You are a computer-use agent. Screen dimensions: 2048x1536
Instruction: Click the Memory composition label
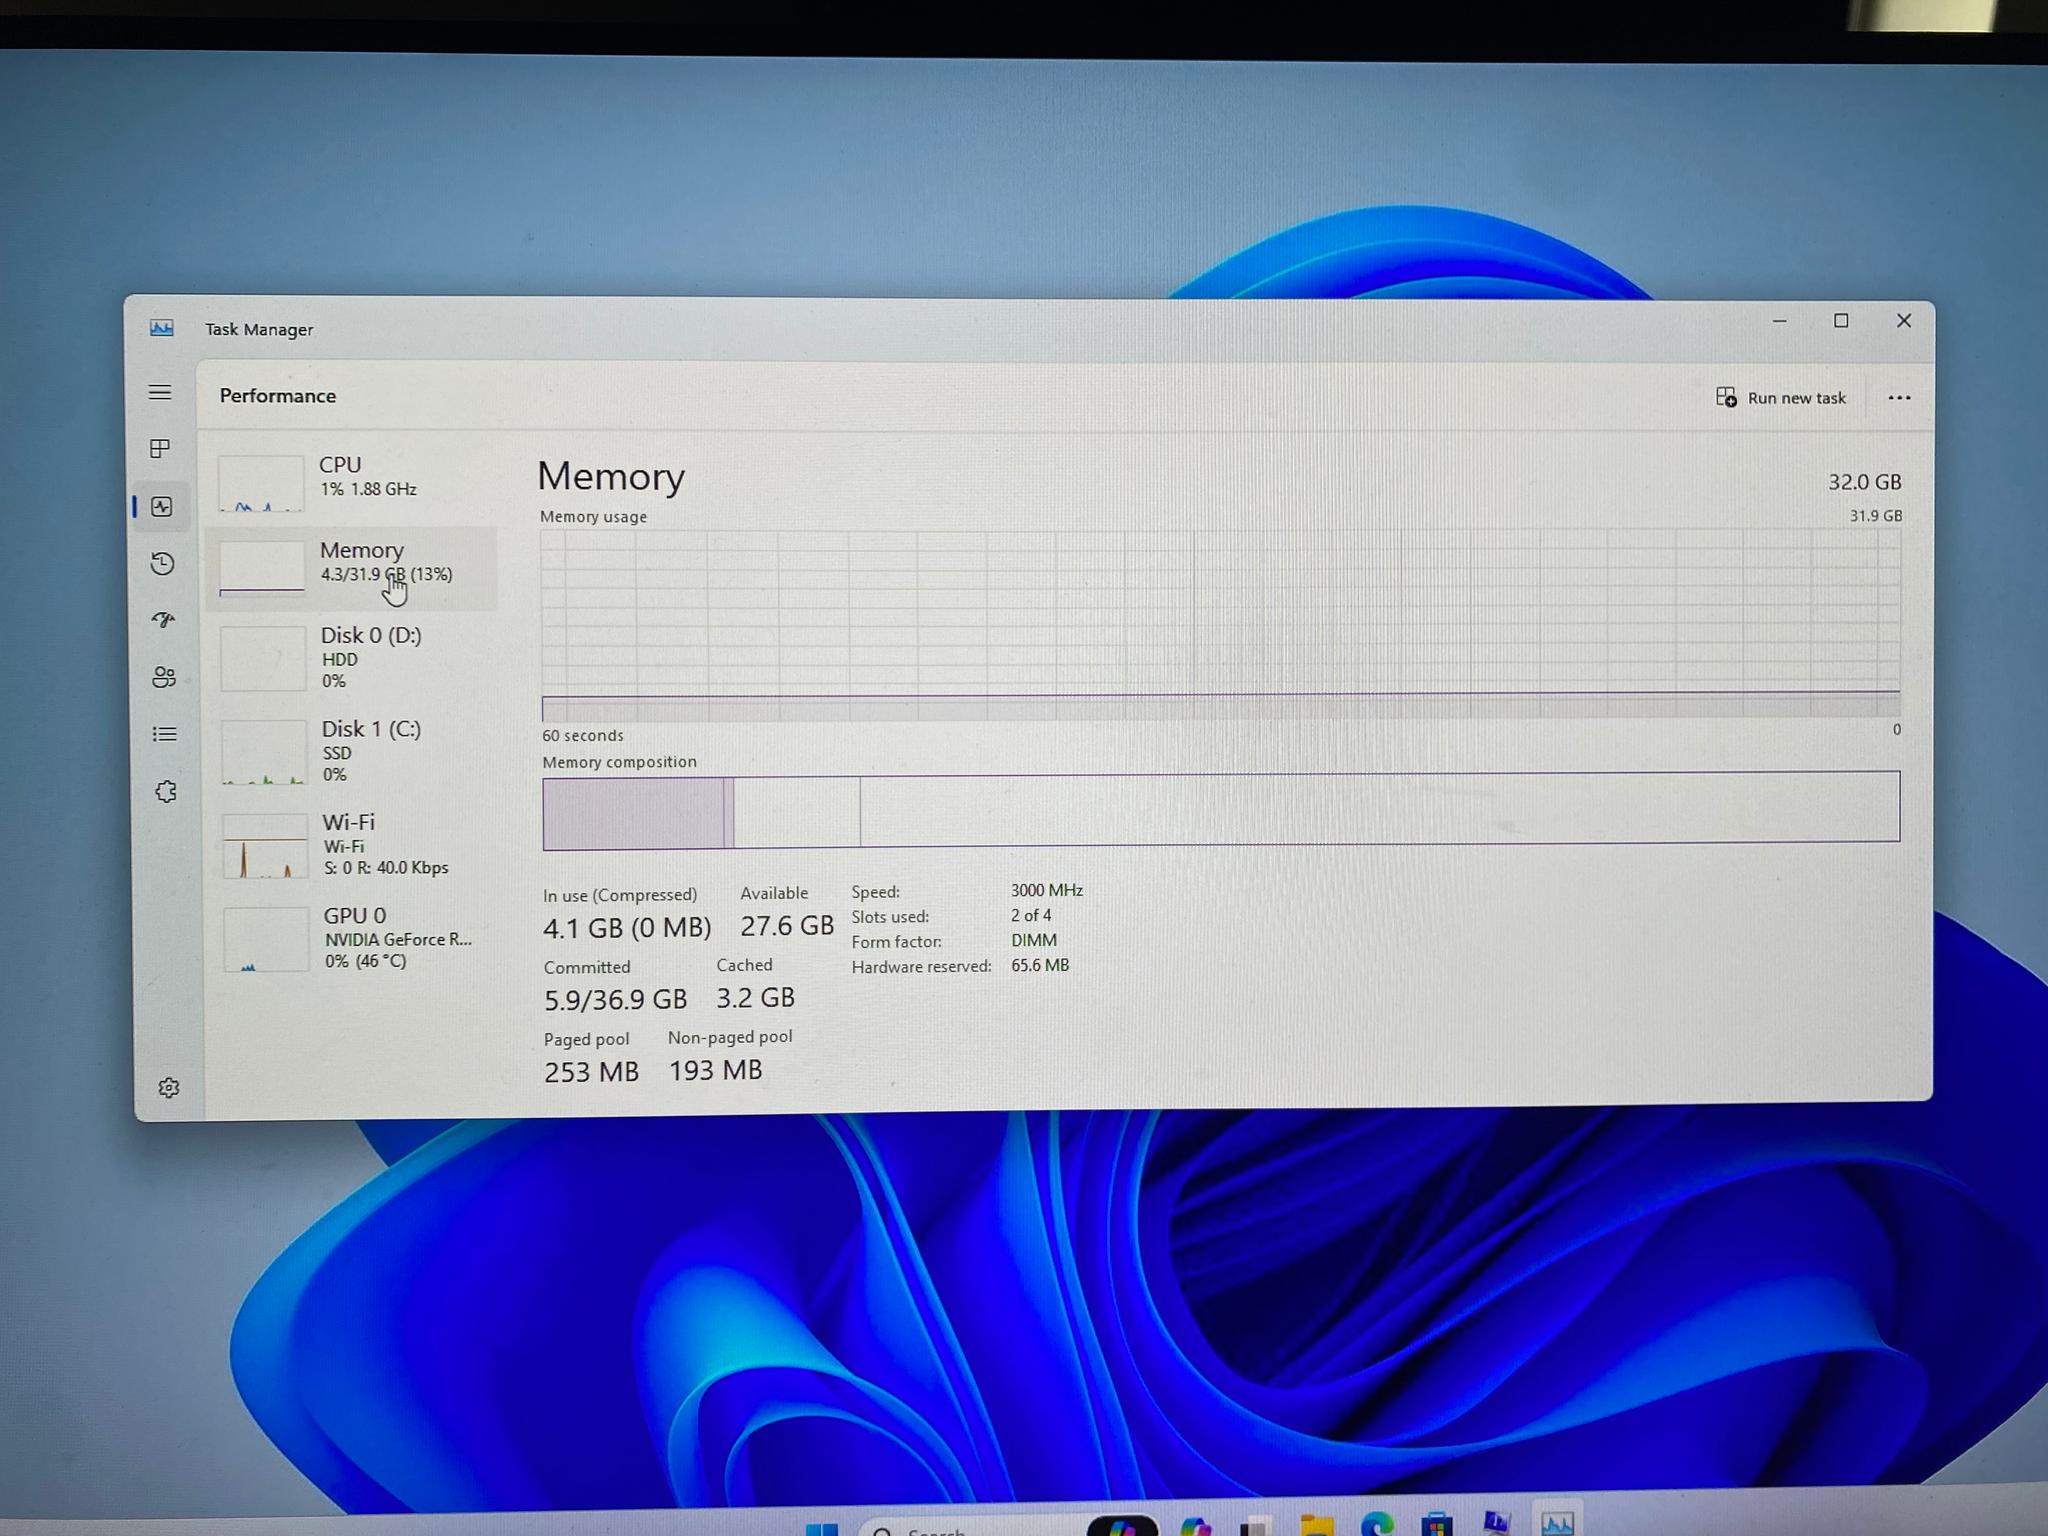tap(620, 762)
